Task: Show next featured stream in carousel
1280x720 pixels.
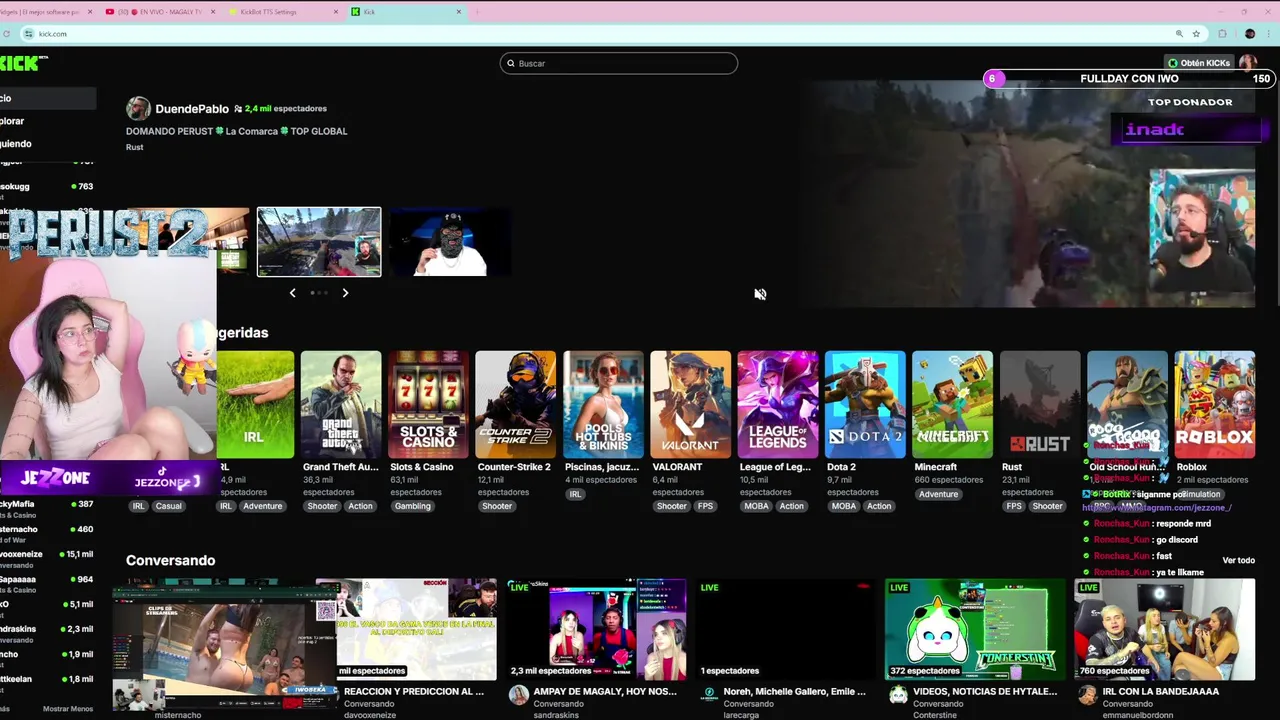Action: (x=345, y=293)
